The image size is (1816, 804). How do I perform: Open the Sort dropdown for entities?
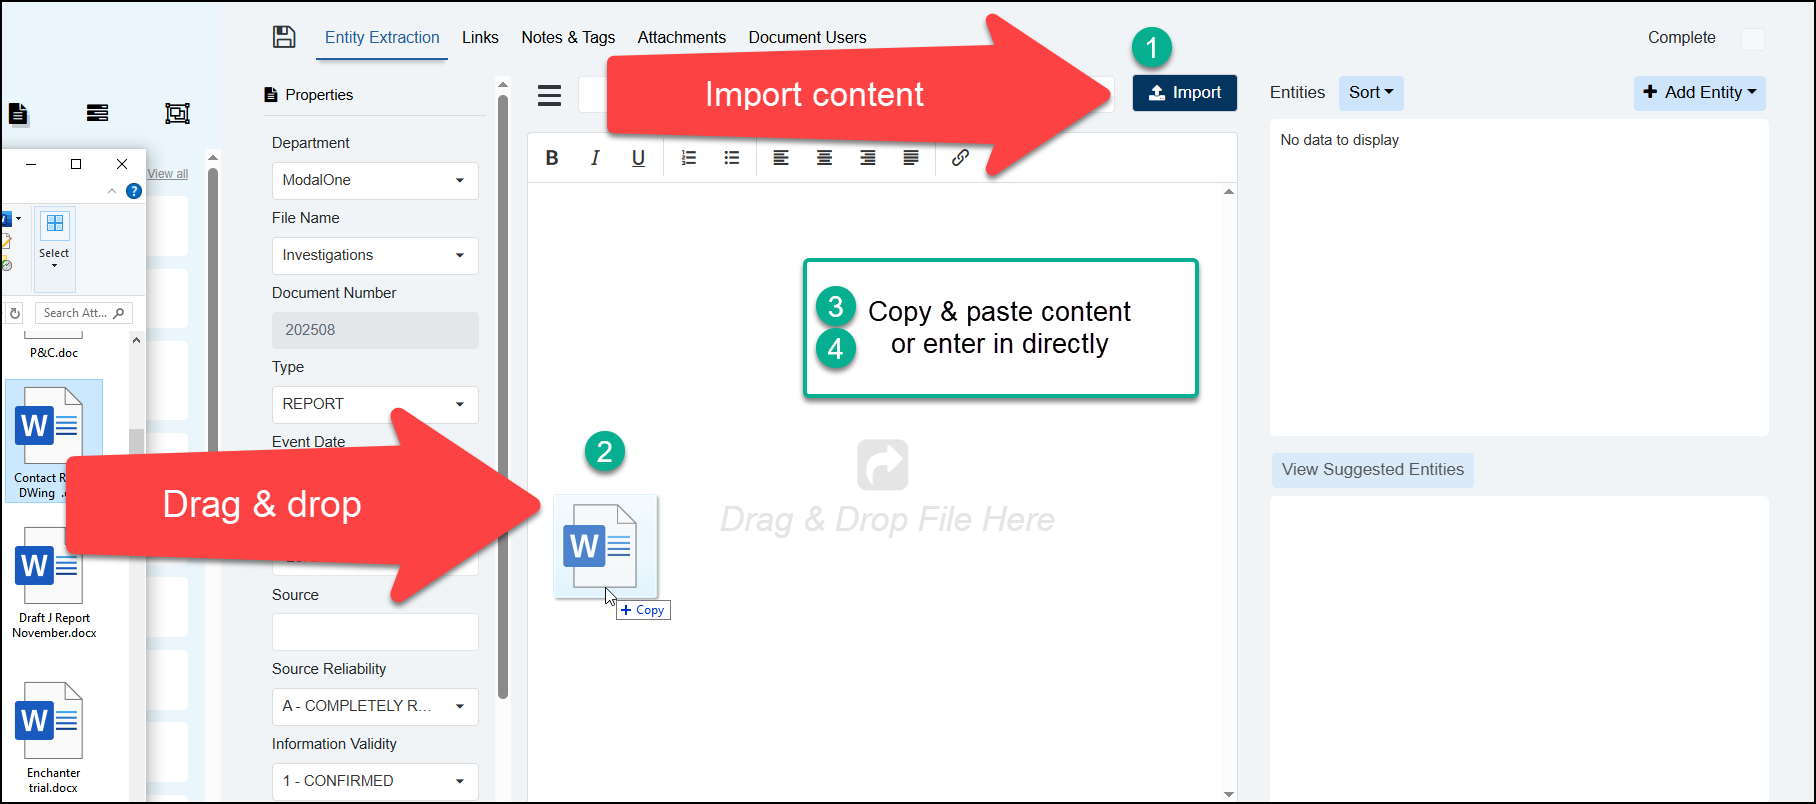tap(1370, 93)
